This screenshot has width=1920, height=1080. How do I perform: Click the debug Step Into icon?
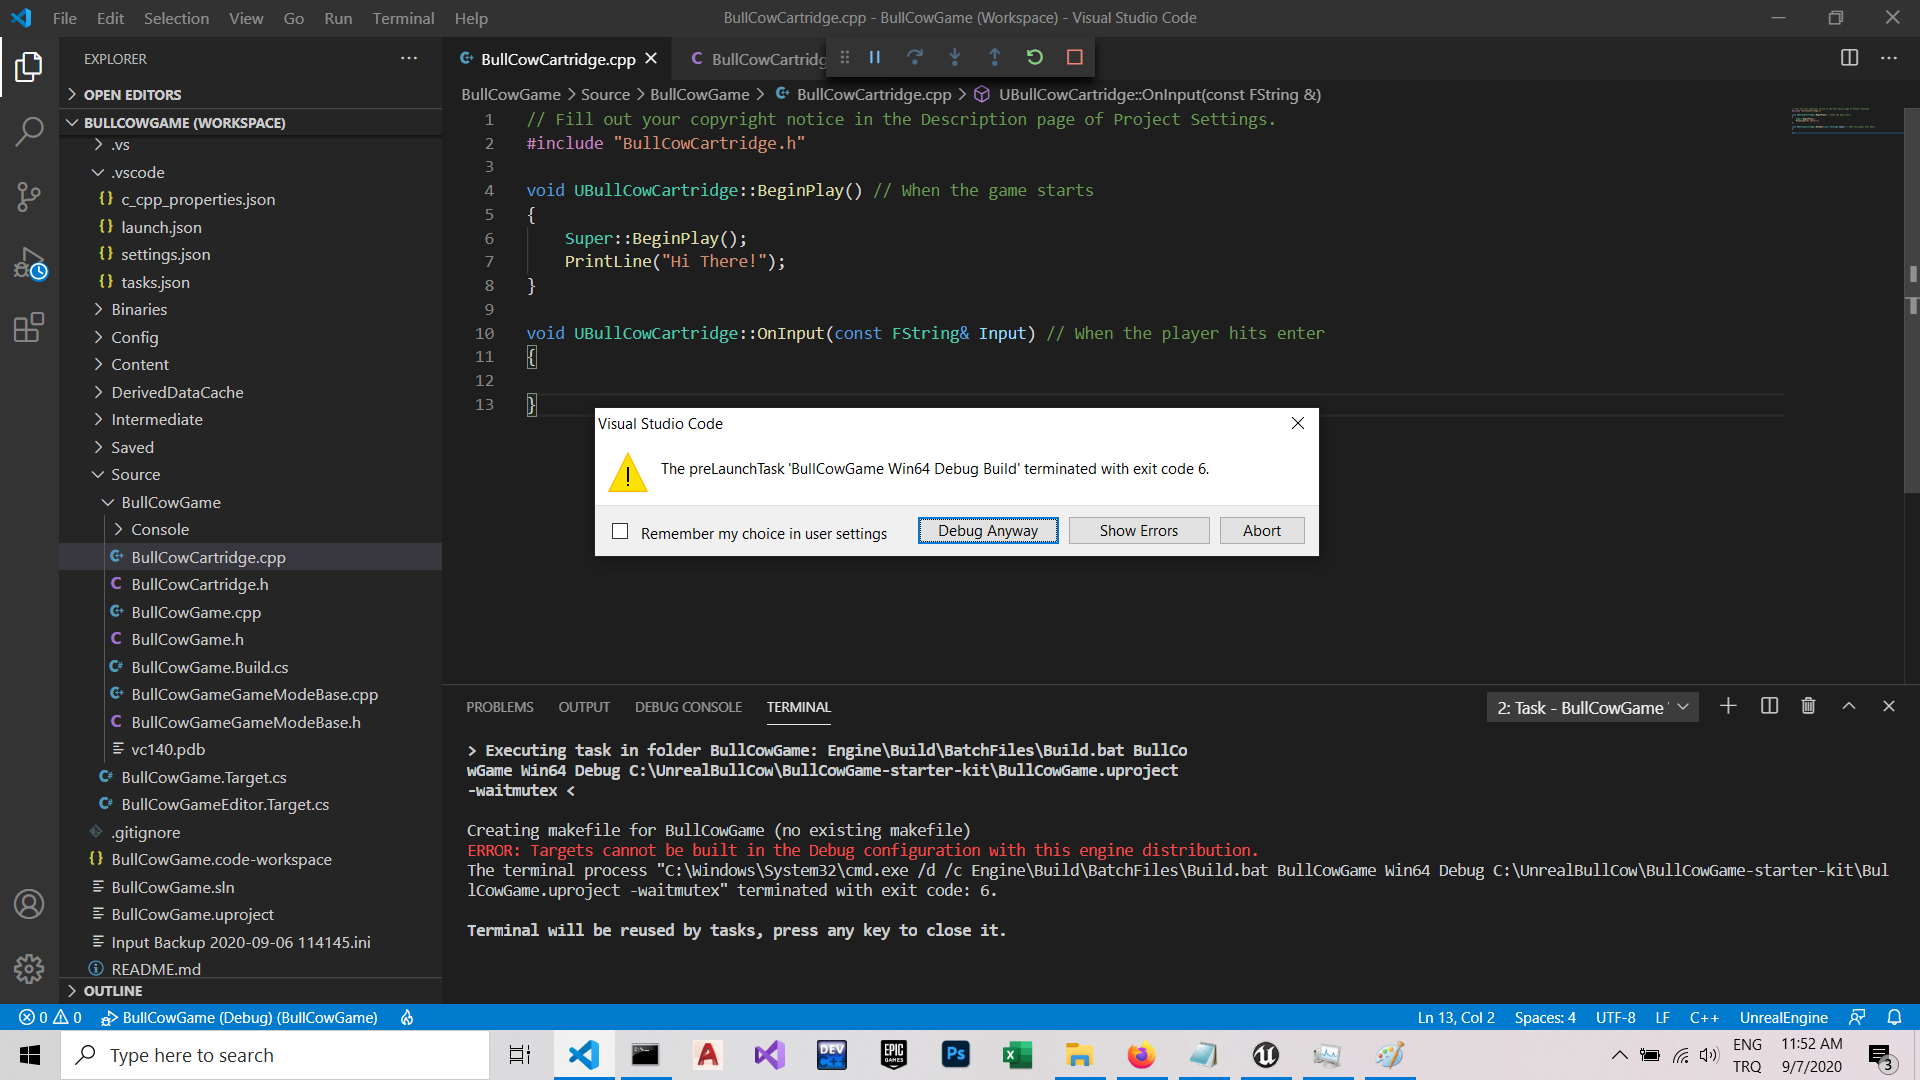click(955, 58)
